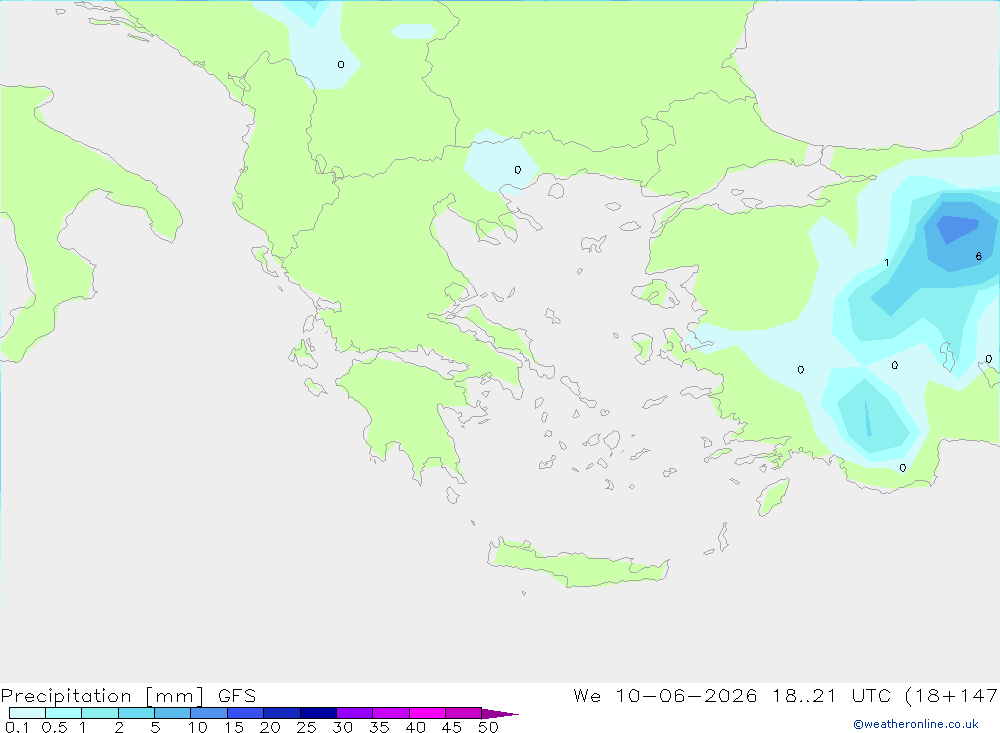The height and width of the screenshot is (733, 1000).
Task: Click legend tick label "2"
Action: (119, 727)
